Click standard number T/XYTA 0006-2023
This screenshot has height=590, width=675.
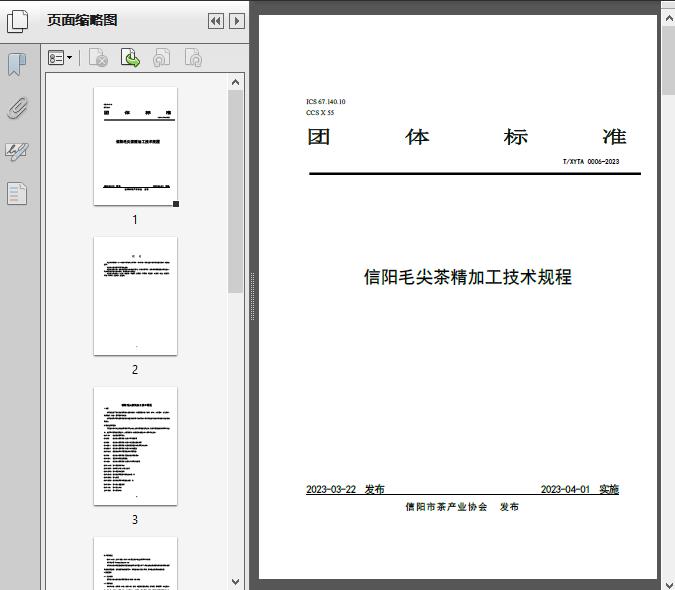[591, 161]
